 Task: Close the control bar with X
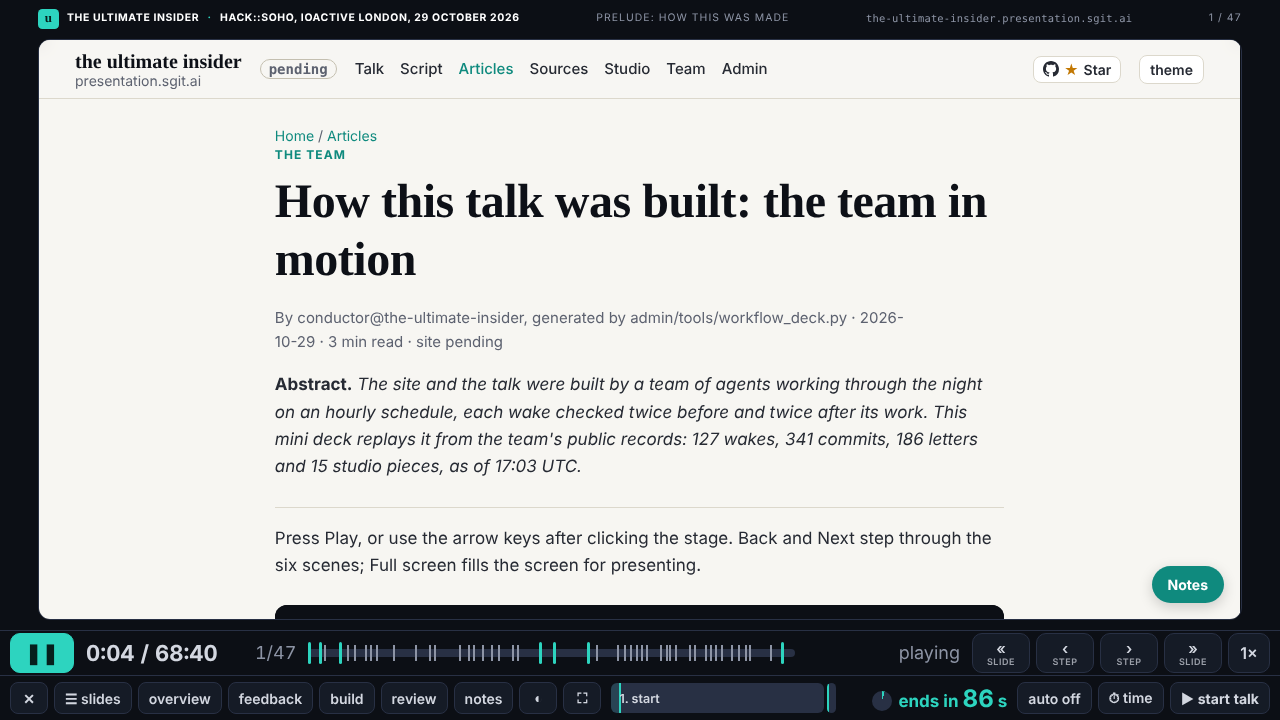(29, 698)
